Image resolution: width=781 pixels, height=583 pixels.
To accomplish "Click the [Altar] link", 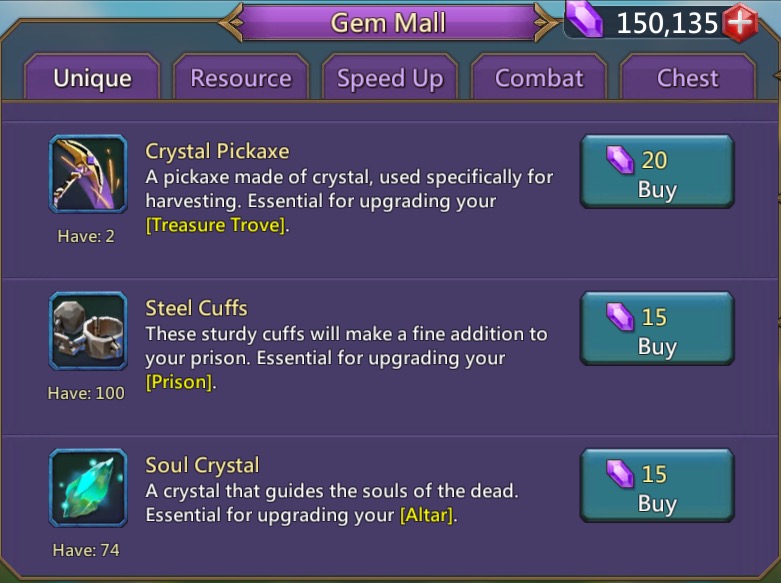I will (x=427, y=515).
